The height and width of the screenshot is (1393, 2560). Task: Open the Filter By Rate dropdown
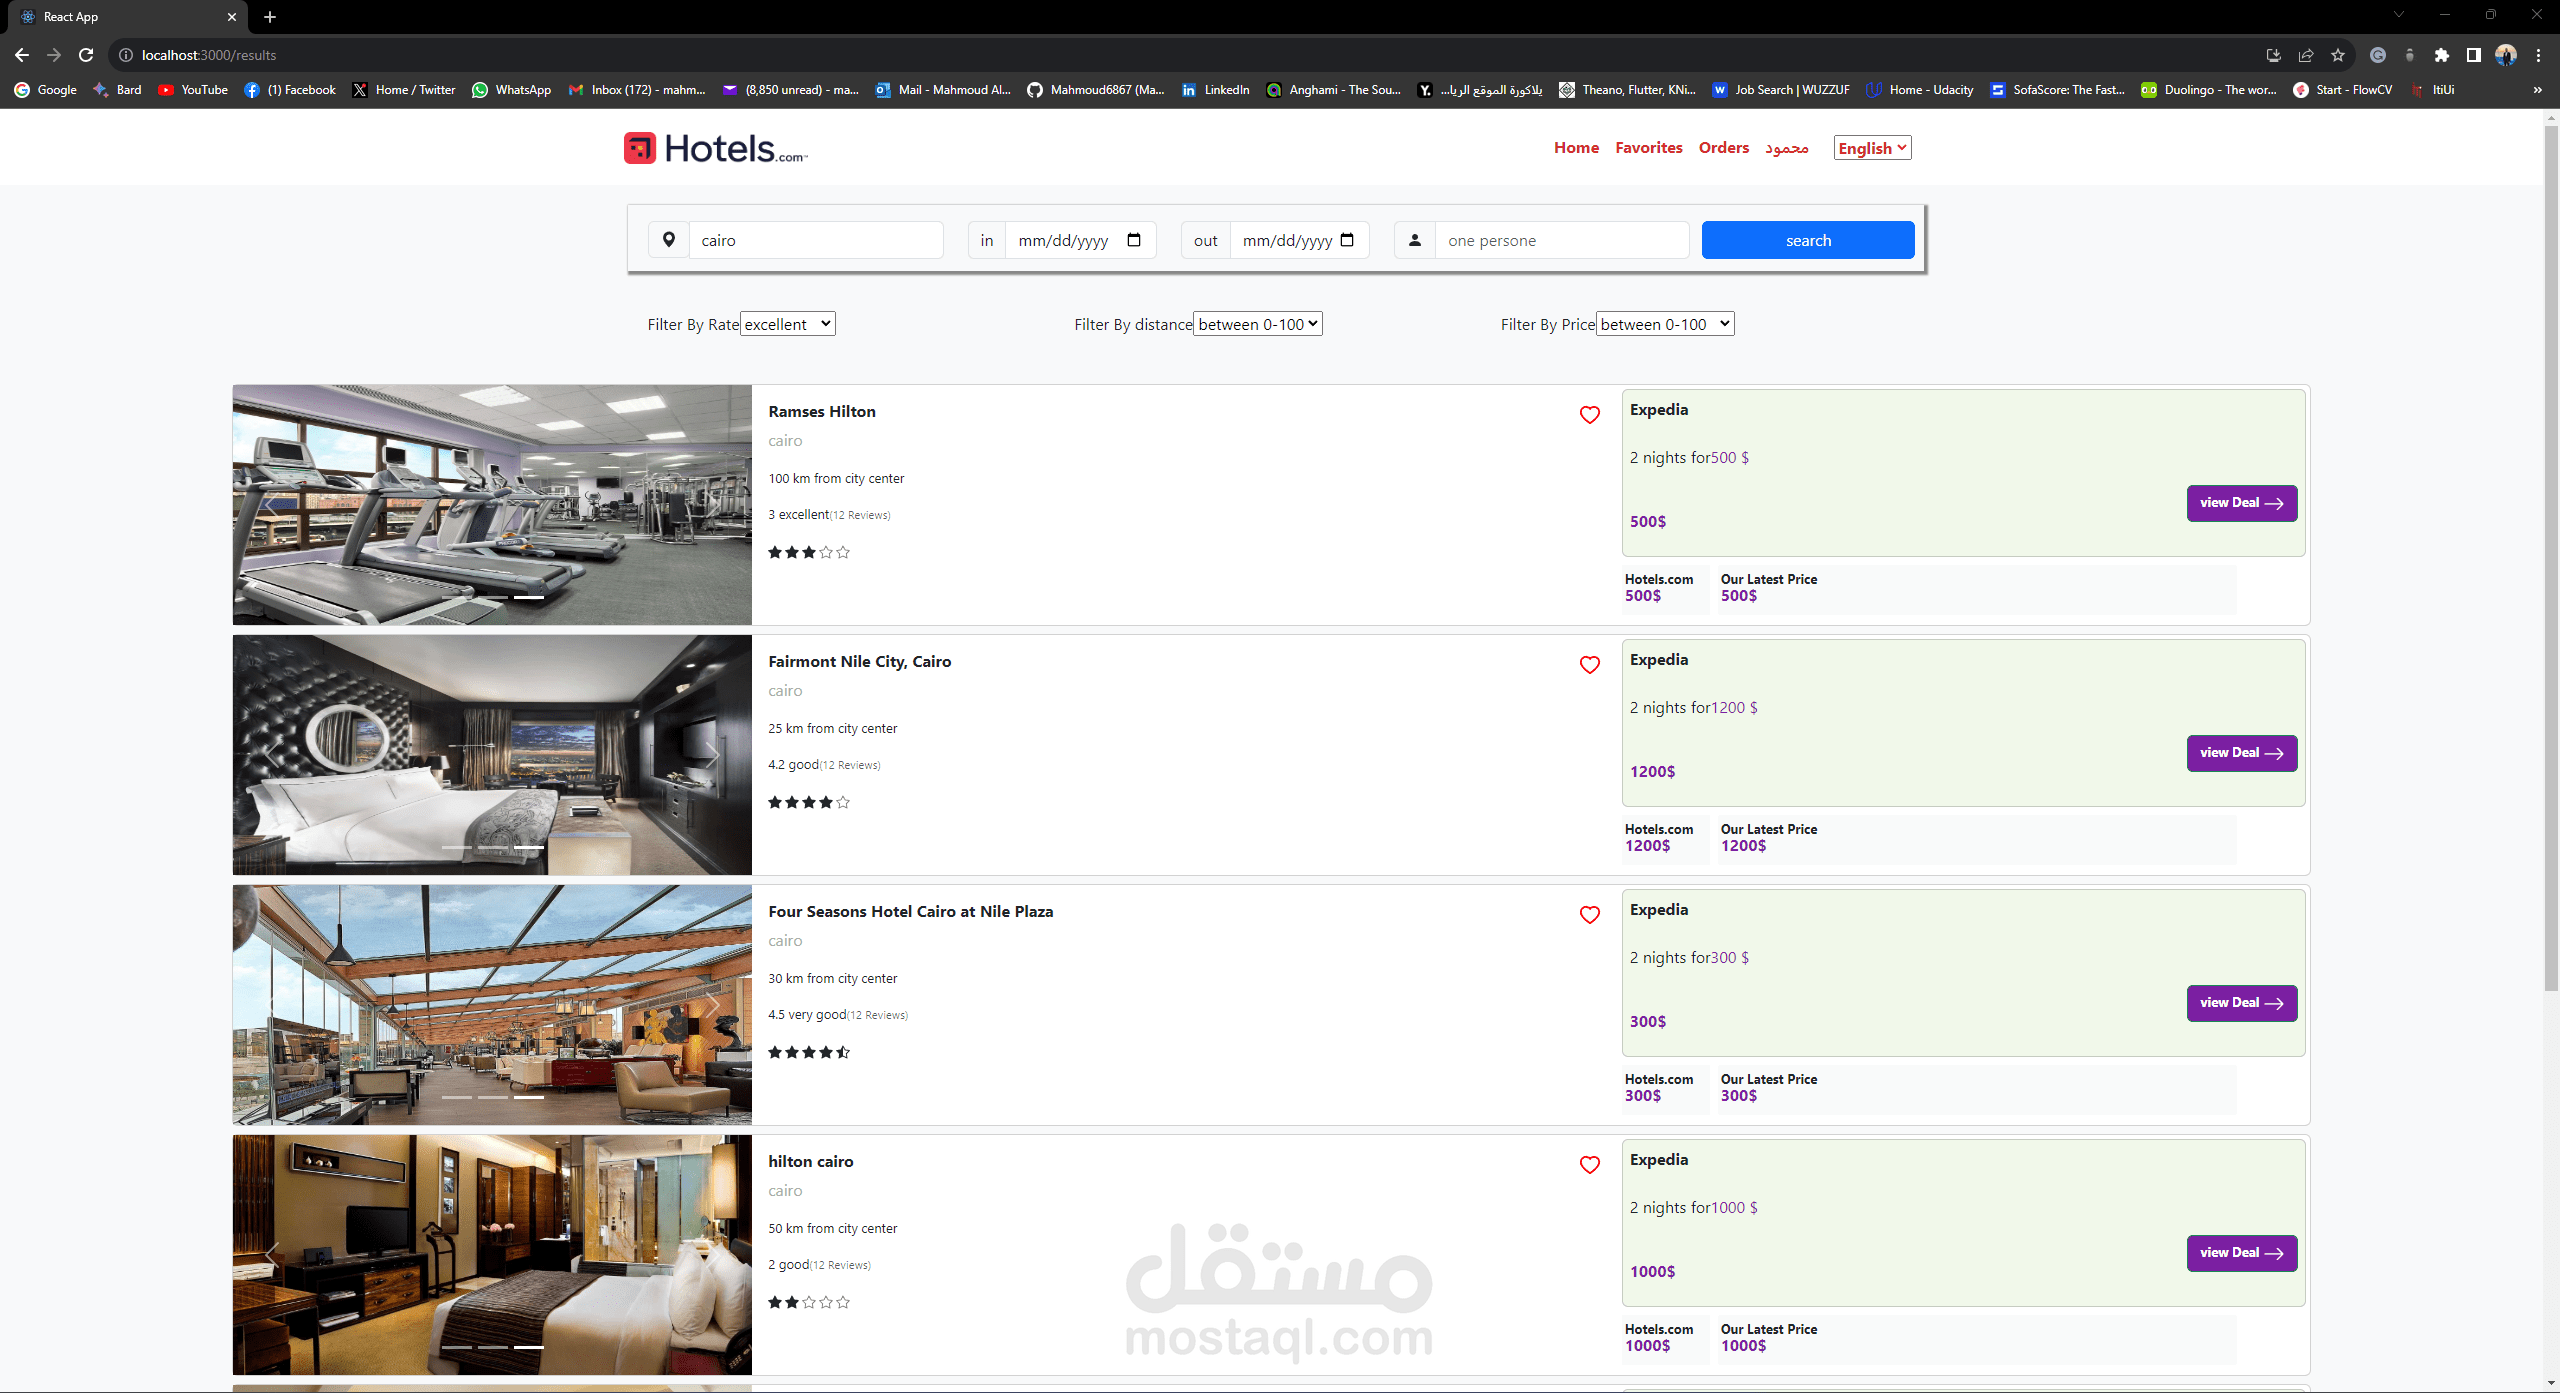click(x=787, y=324)
